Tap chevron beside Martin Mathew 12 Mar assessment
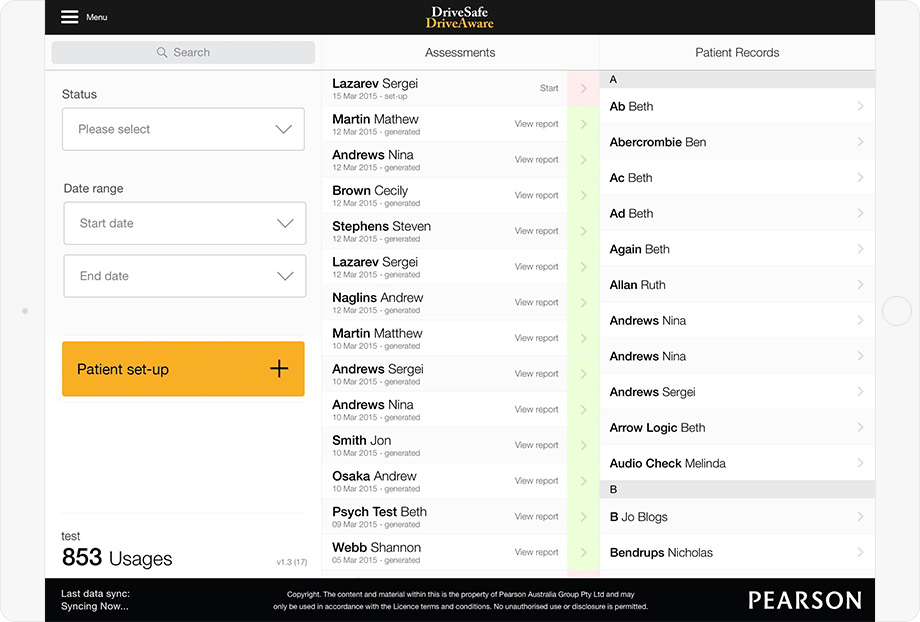This screenshot has width=920, height=622. click(583, 124)
